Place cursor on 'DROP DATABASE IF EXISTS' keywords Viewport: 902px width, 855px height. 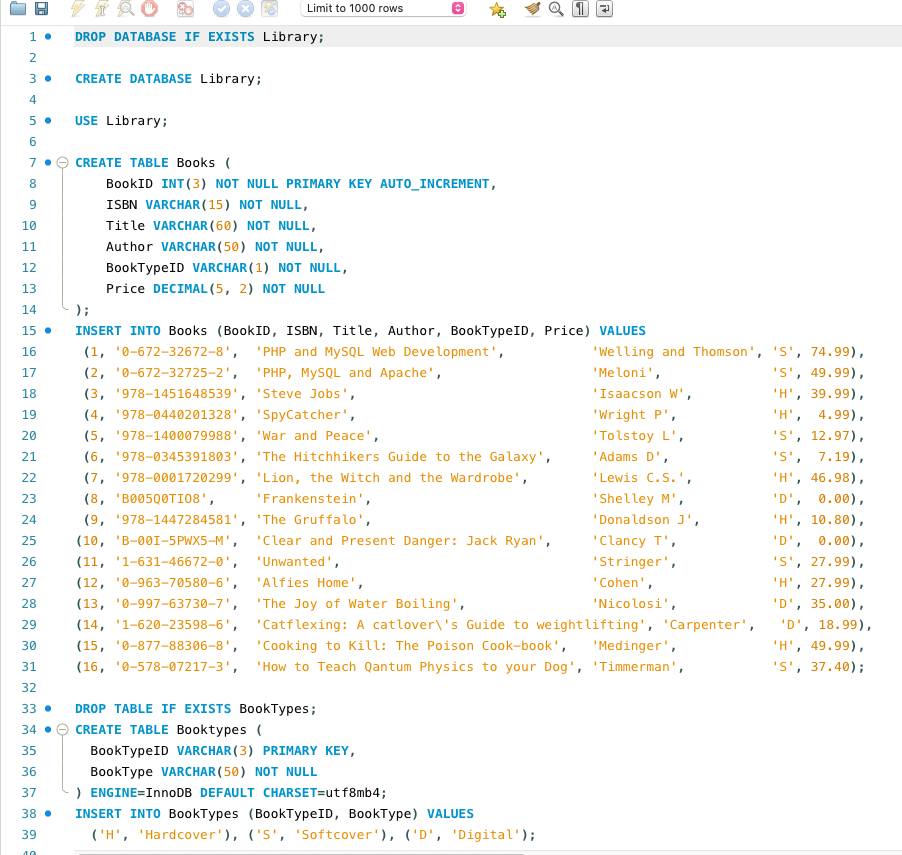click(x=165, y=37)
